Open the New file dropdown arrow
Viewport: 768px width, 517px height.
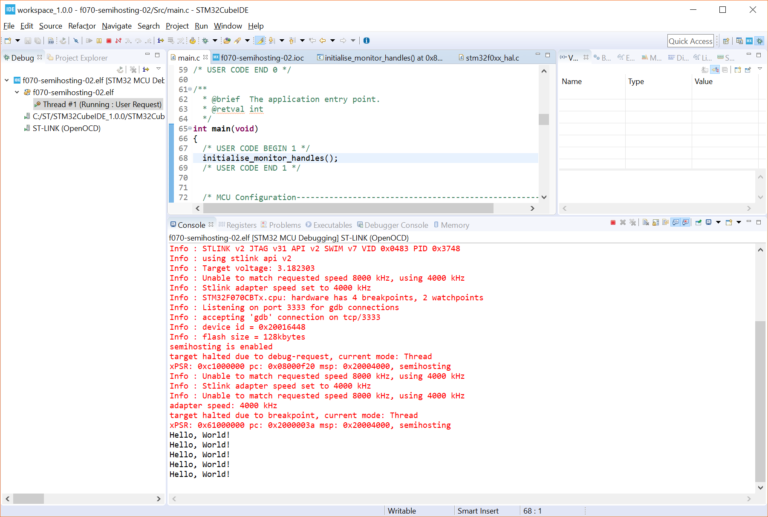coord(18,41)
